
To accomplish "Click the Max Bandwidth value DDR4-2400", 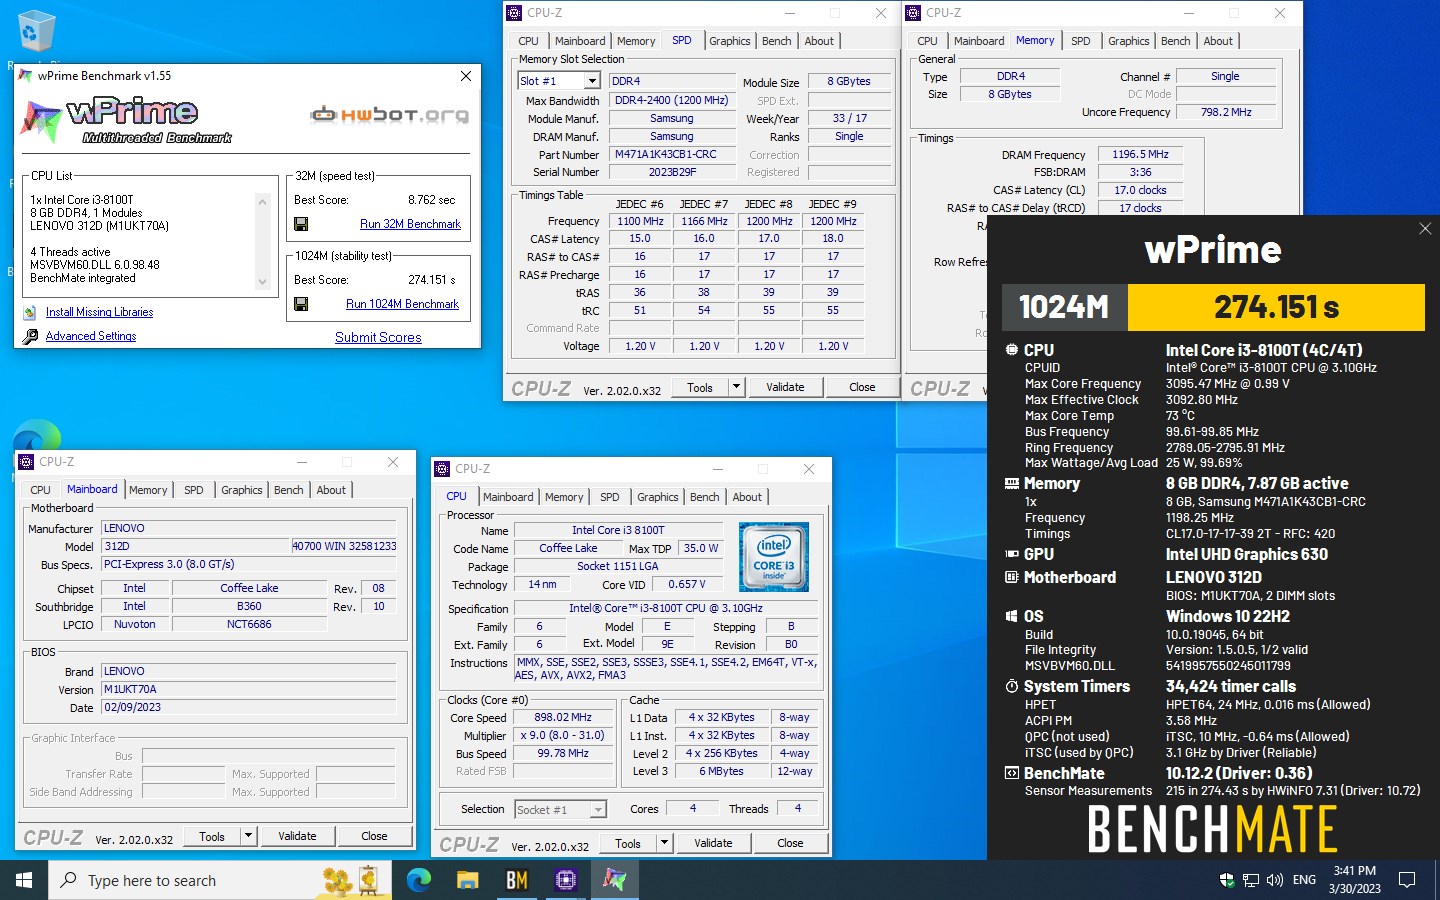I will click(x=671, y=100).
